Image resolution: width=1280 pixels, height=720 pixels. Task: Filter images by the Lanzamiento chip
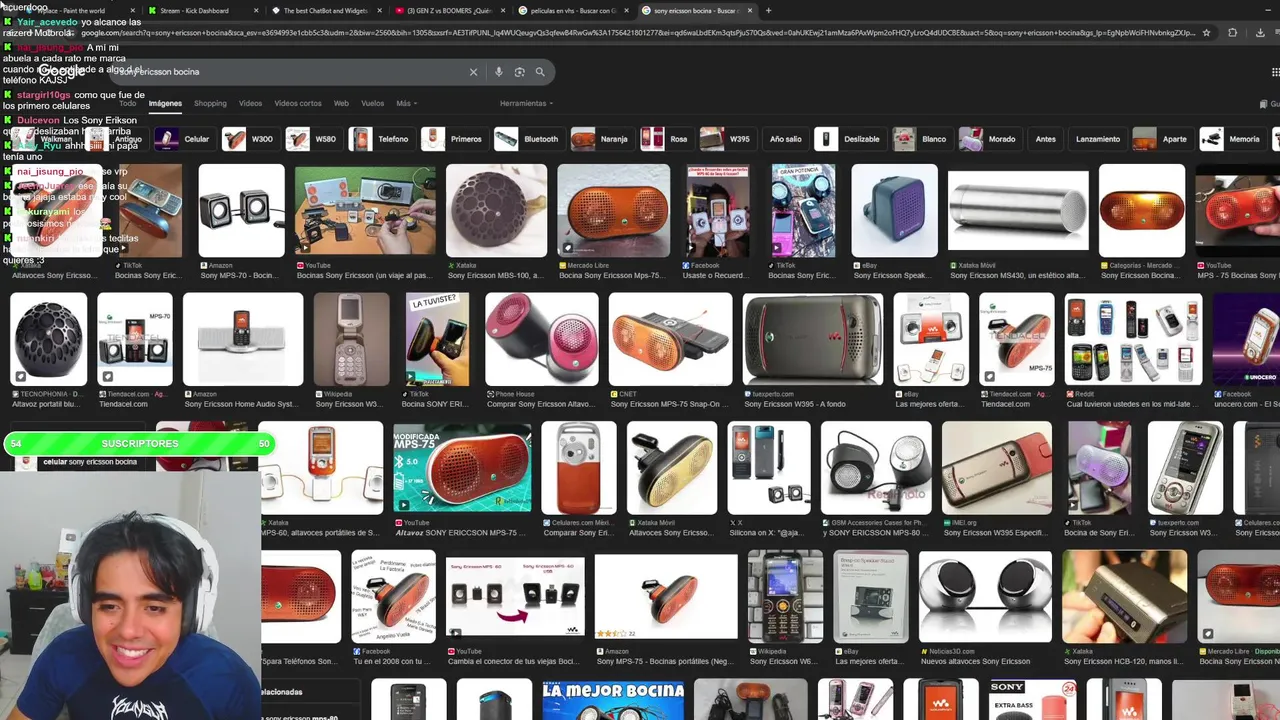[x=1098, y=139]
